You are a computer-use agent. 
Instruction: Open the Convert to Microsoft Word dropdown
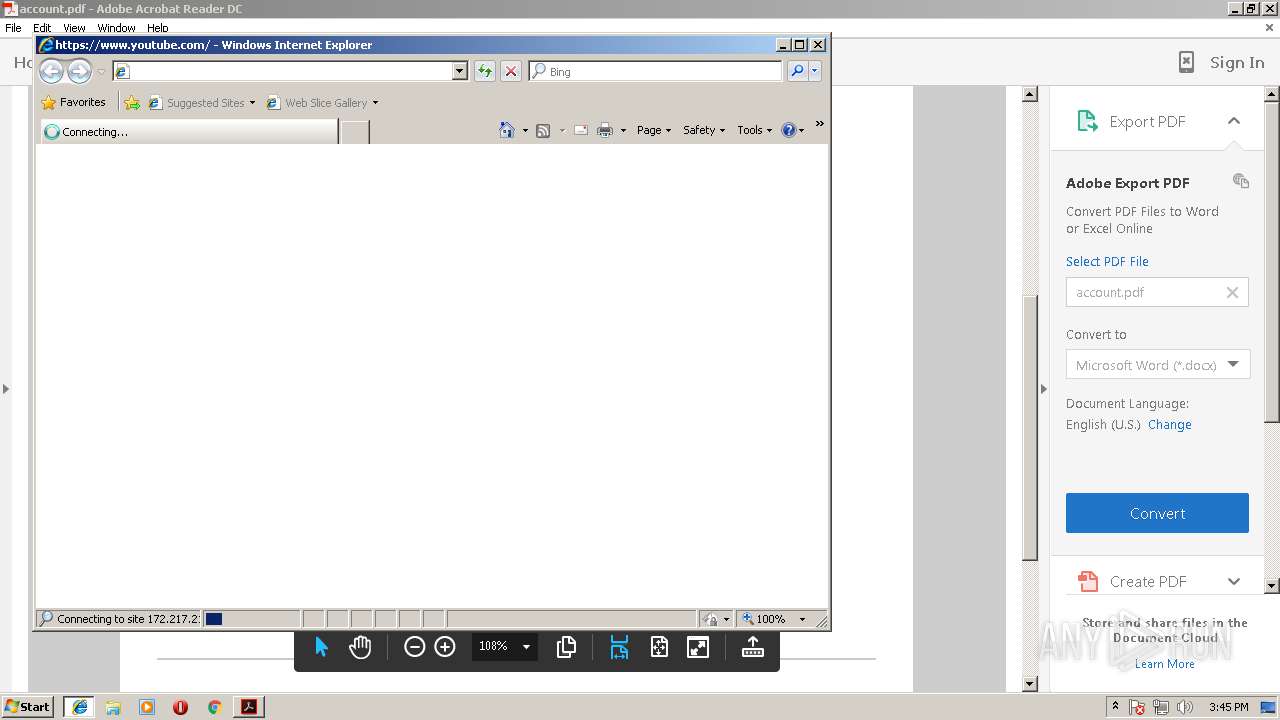click(x=1233, y=365)
